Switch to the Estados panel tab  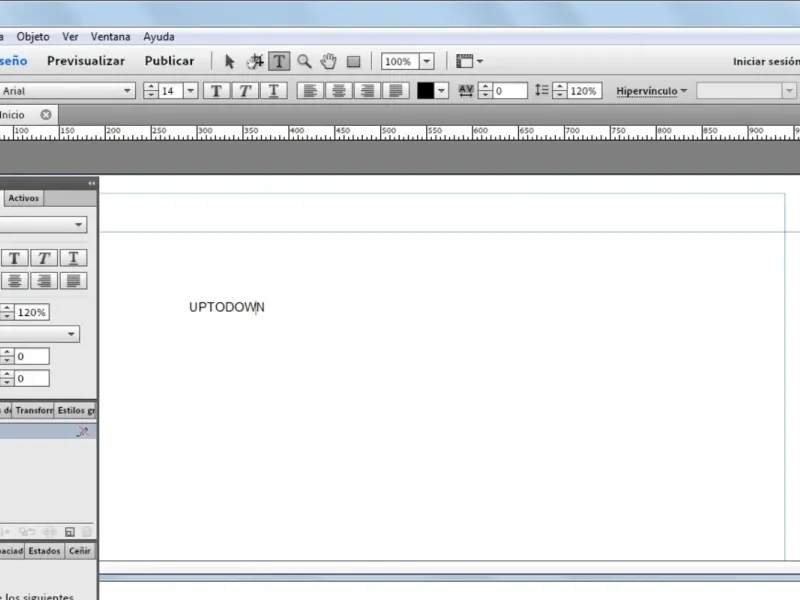coord(44,551)
